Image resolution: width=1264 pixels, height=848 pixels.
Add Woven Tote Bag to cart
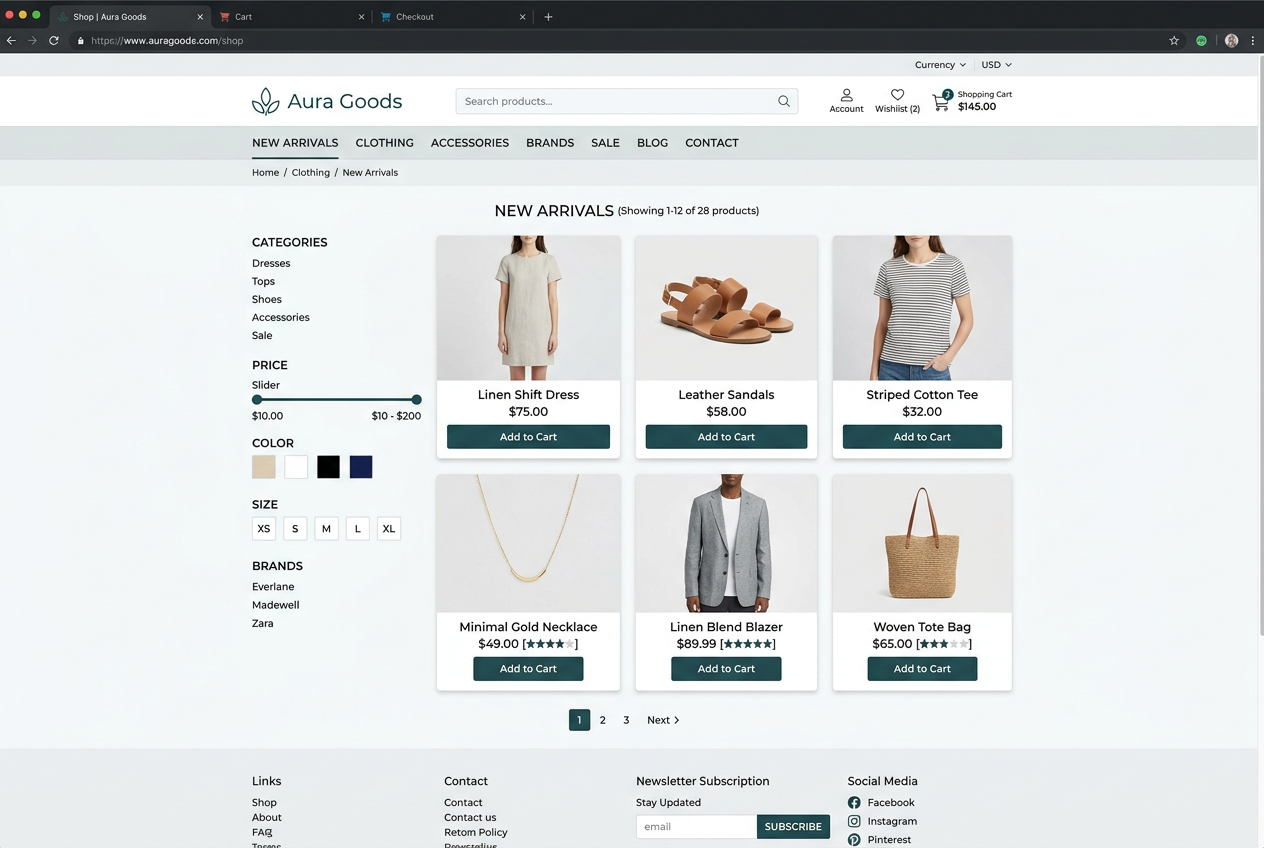click(x=922, y=669)
